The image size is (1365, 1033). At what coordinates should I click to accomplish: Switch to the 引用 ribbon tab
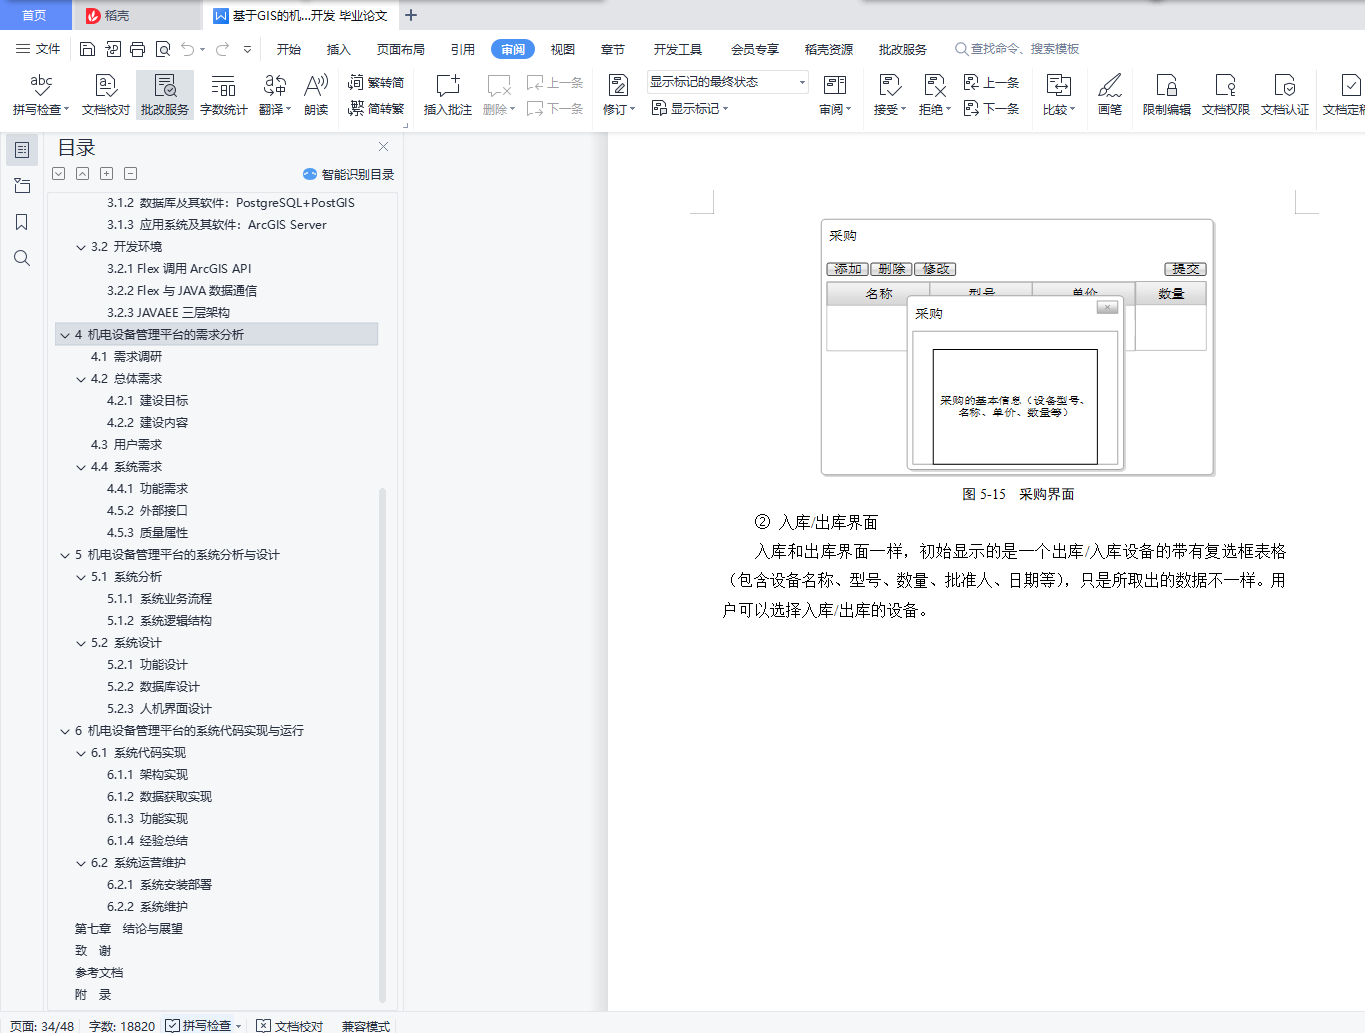tap(463, 49)
